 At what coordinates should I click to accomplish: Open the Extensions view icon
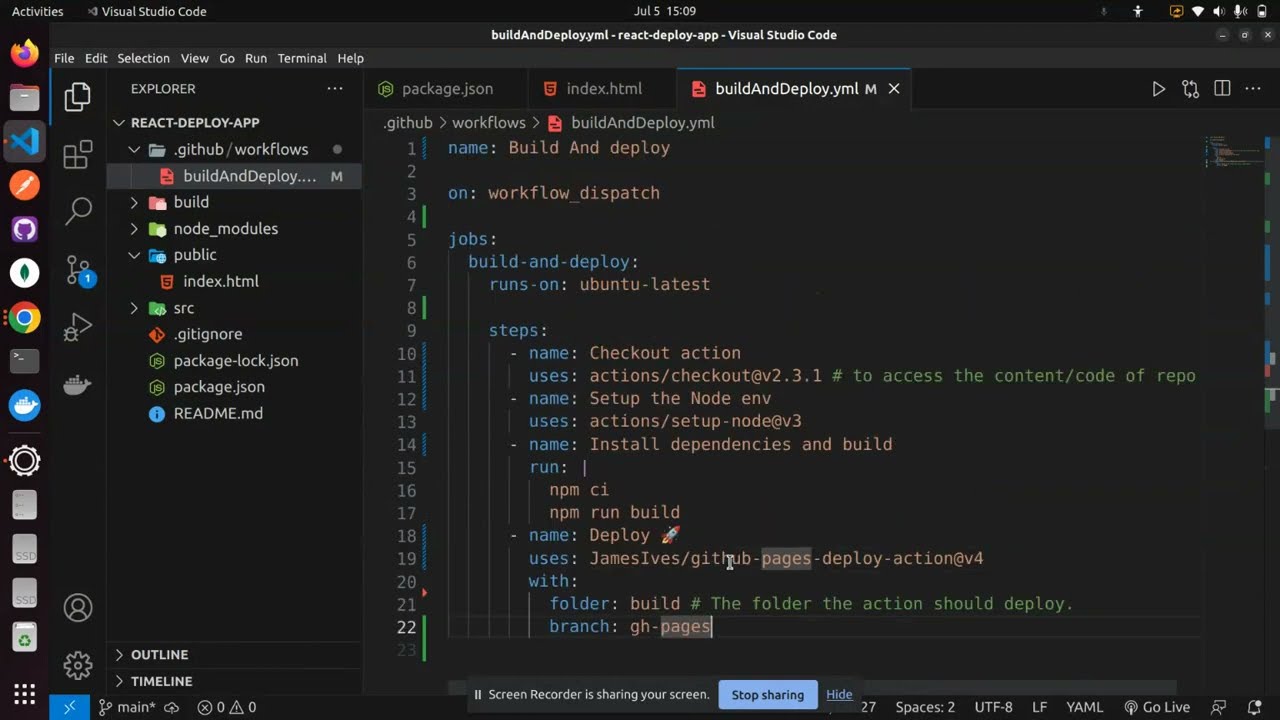(x=78, y=155)
